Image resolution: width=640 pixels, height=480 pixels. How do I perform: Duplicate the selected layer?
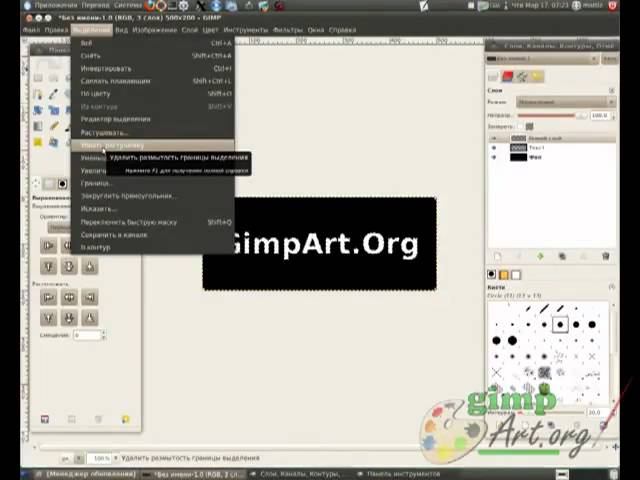(x=562, y=256)
